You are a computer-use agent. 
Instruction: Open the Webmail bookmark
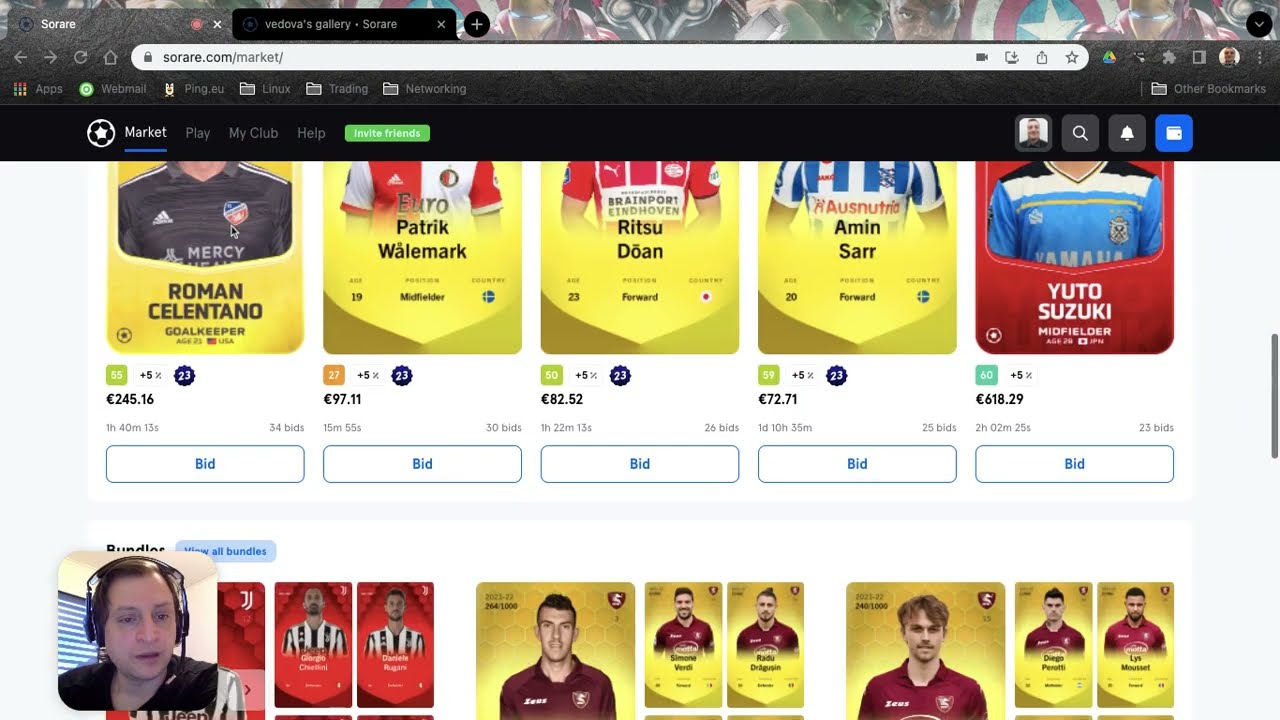pos(113,89)
